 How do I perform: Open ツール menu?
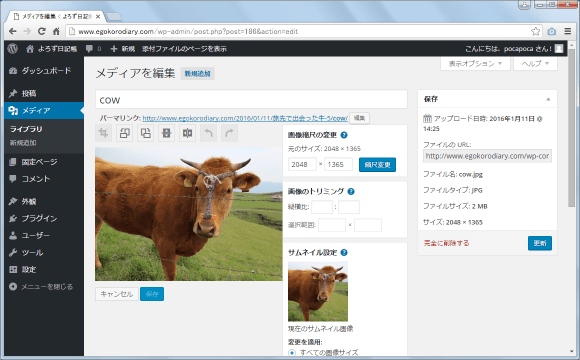[x=44, y=252]
